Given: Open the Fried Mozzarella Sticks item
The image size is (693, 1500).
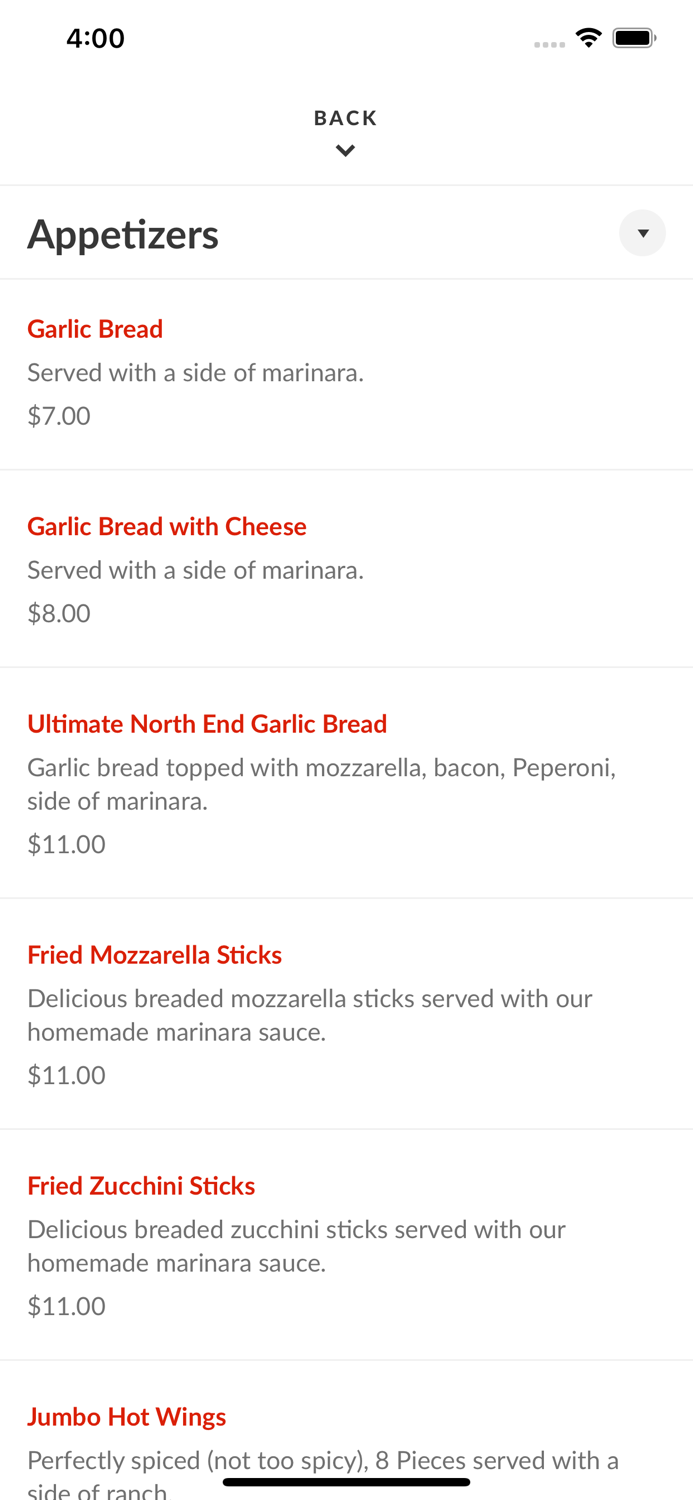Looking at the screenshot, I should click(x=155, y=955).
